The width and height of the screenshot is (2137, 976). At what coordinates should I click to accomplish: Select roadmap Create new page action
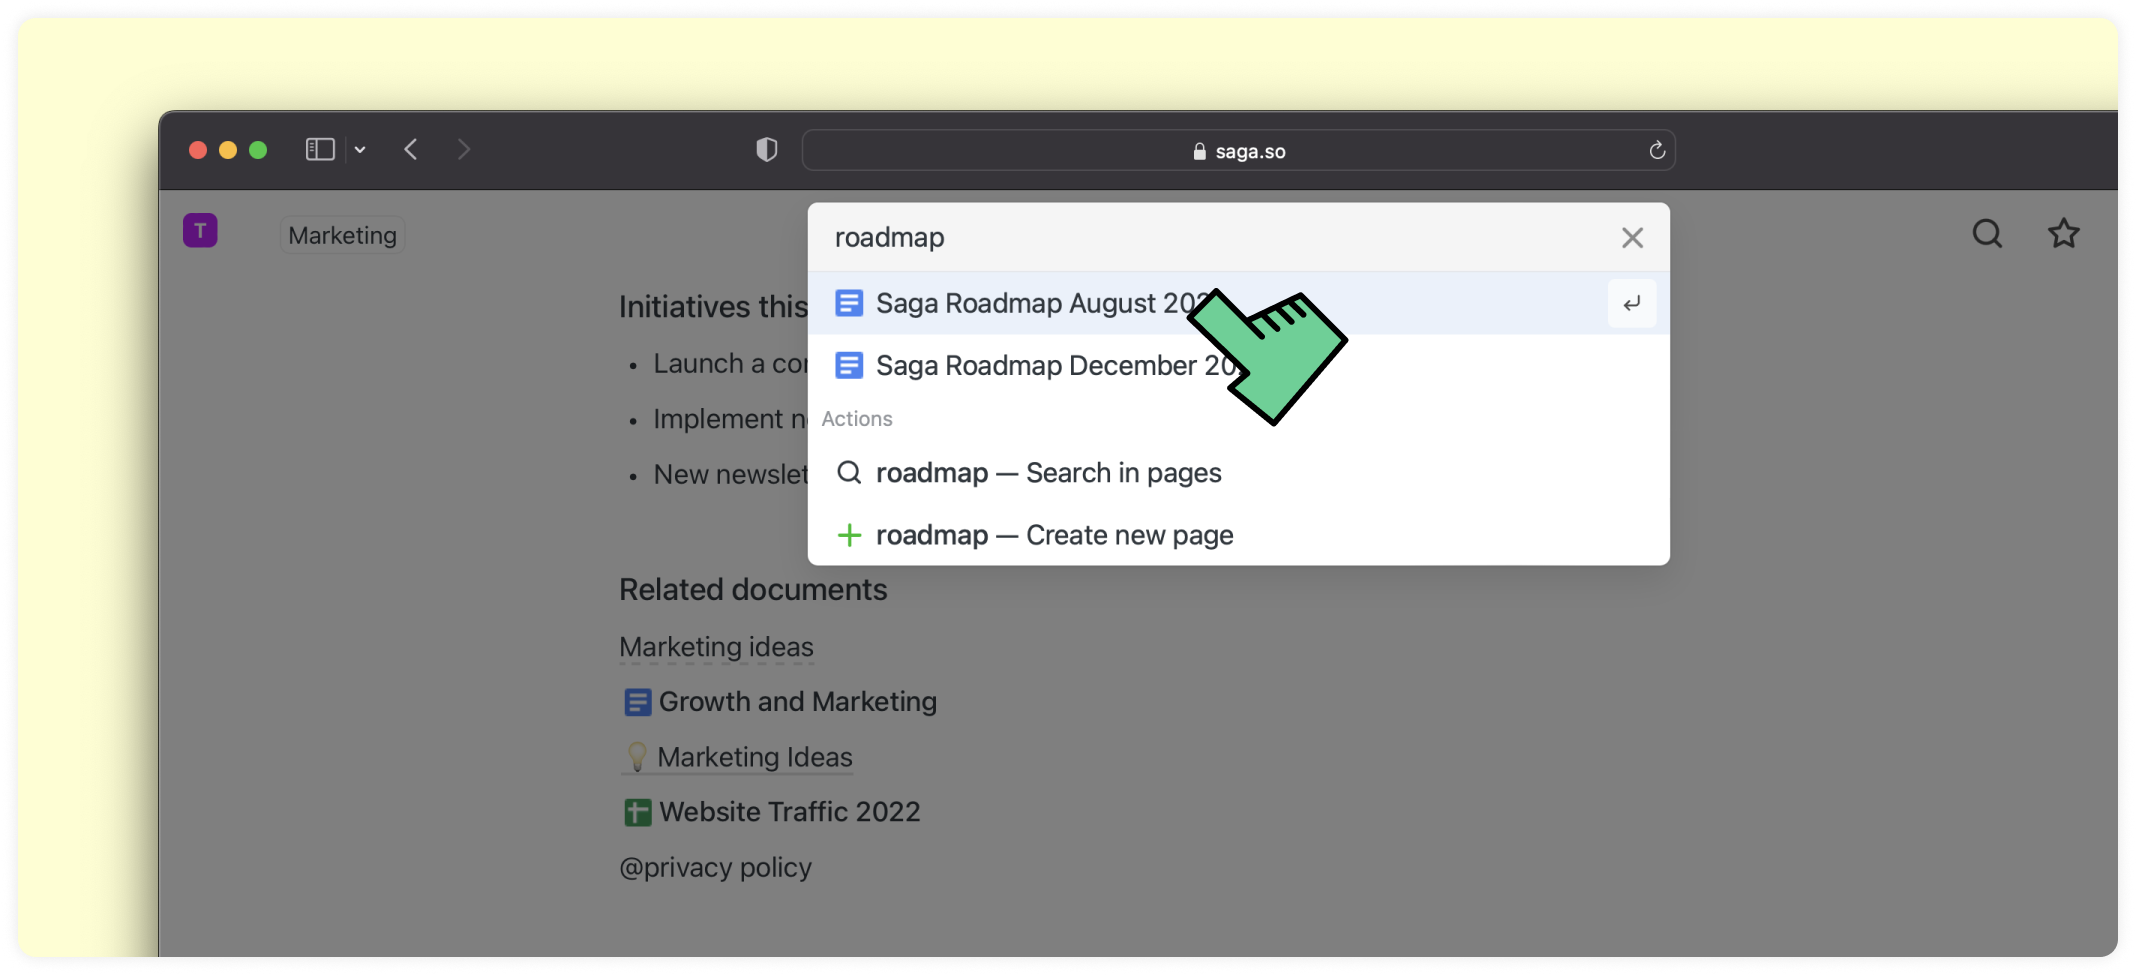coord(1054,535)
